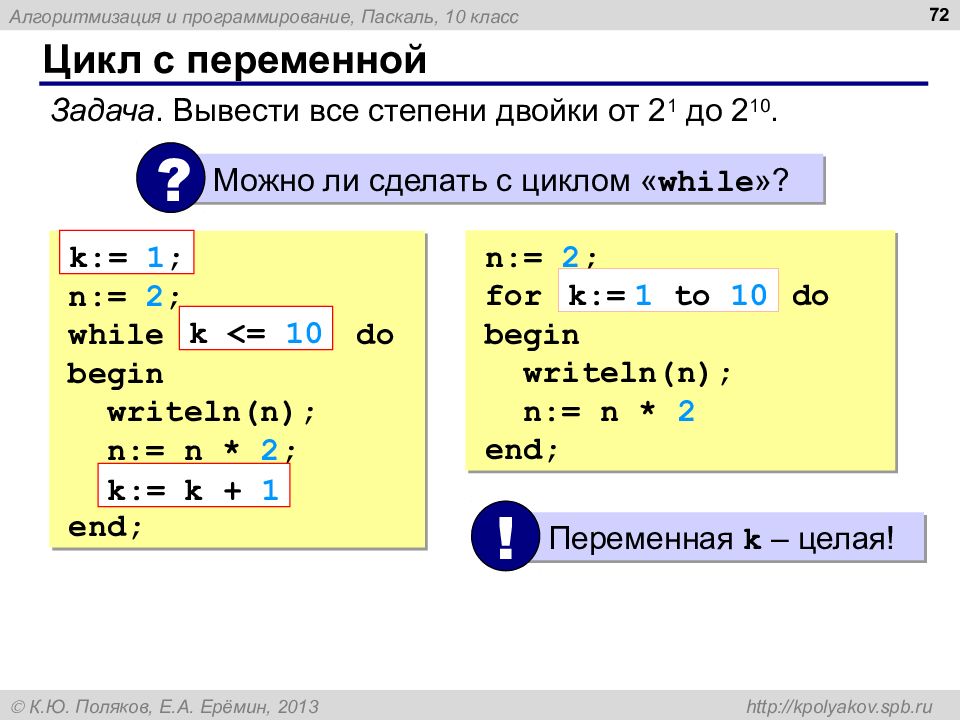
Task: Click the task statement 'Вывести все степени двойки'
Action: pos(385,111)
